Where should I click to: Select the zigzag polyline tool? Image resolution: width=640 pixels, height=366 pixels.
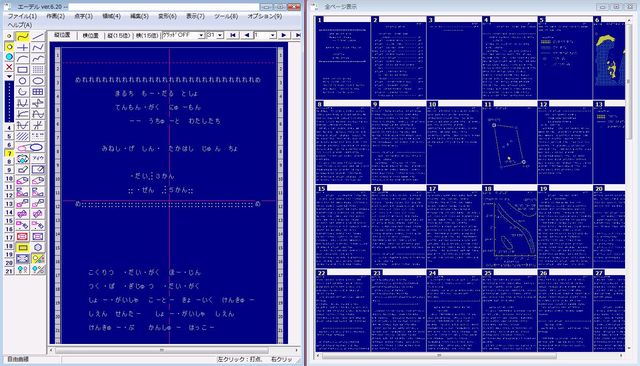[x=38, y=48]
